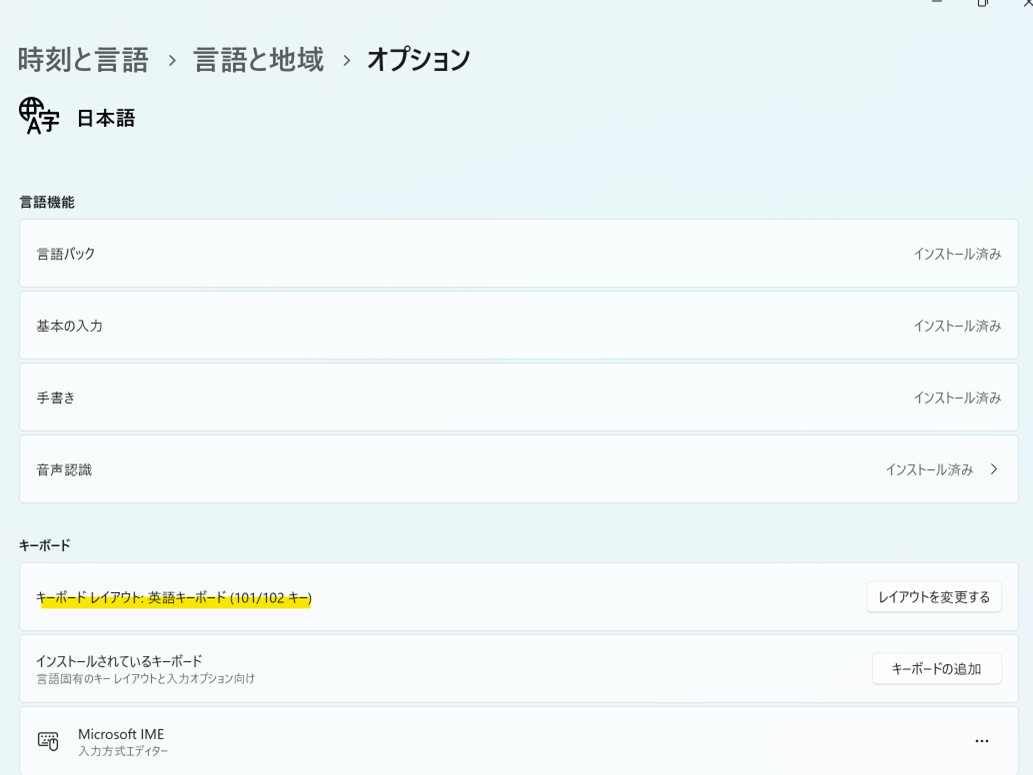Click the 日本語 heading text
Viewport: 1033px width, 775px height.
click(105, 118)
